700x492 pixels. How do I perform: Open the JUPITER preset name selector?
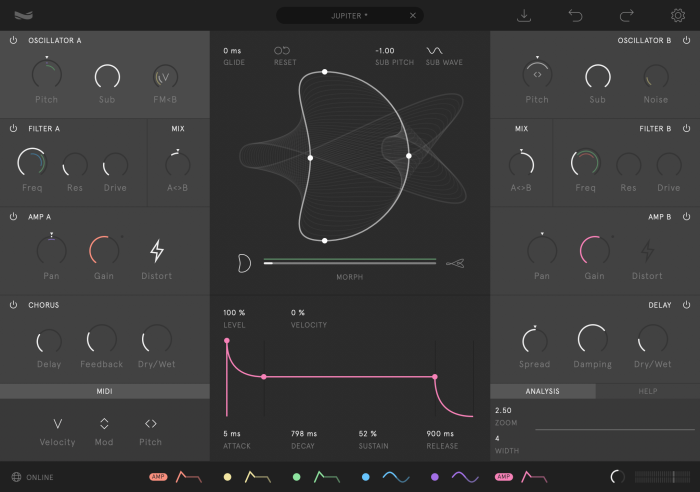(349, 16)
